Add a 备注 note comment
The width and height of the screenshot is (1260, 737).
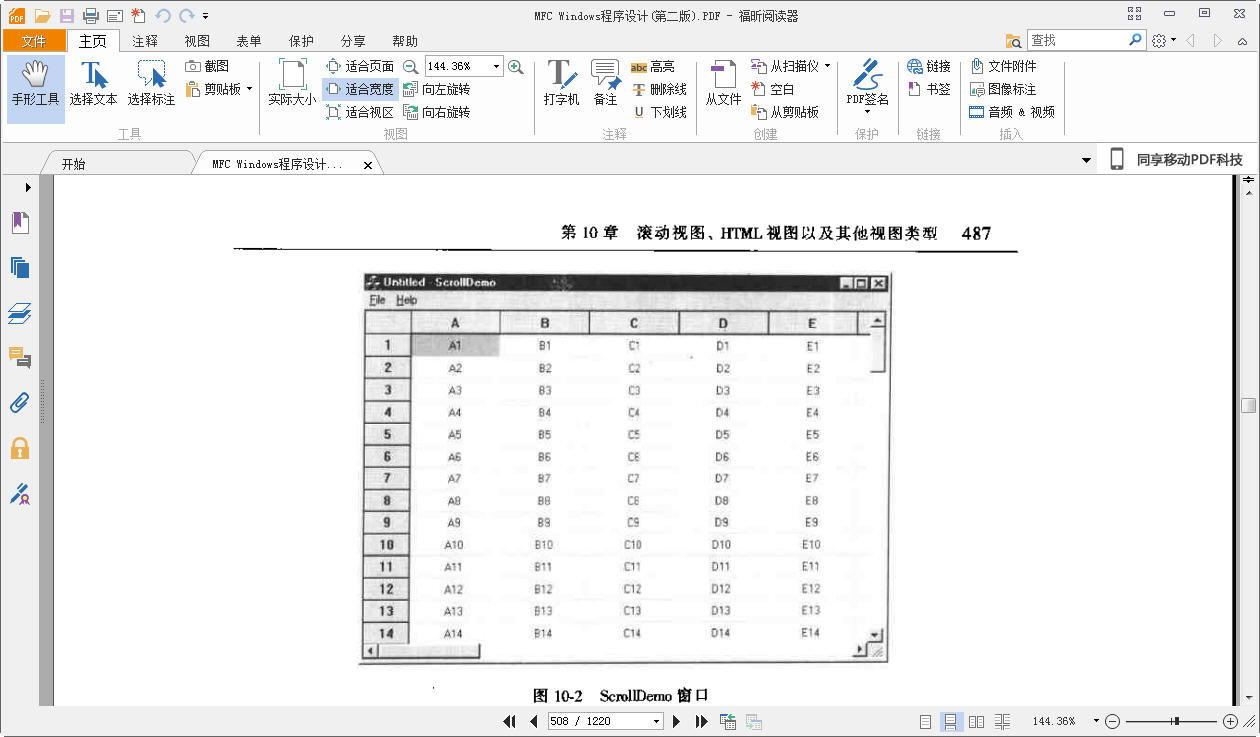(x=605, y=85)
